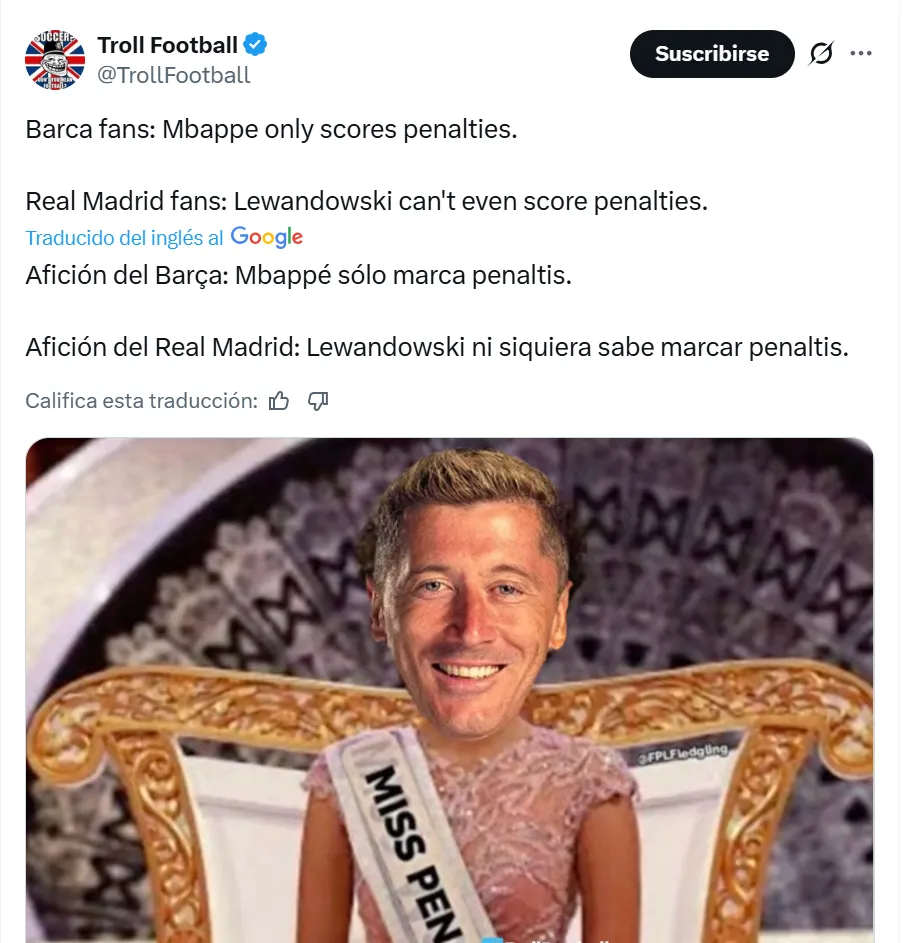This screenshot has height=943, width=919.
Task: Click the 'Traducido del inglés al' link
Action: click(124, 238)
